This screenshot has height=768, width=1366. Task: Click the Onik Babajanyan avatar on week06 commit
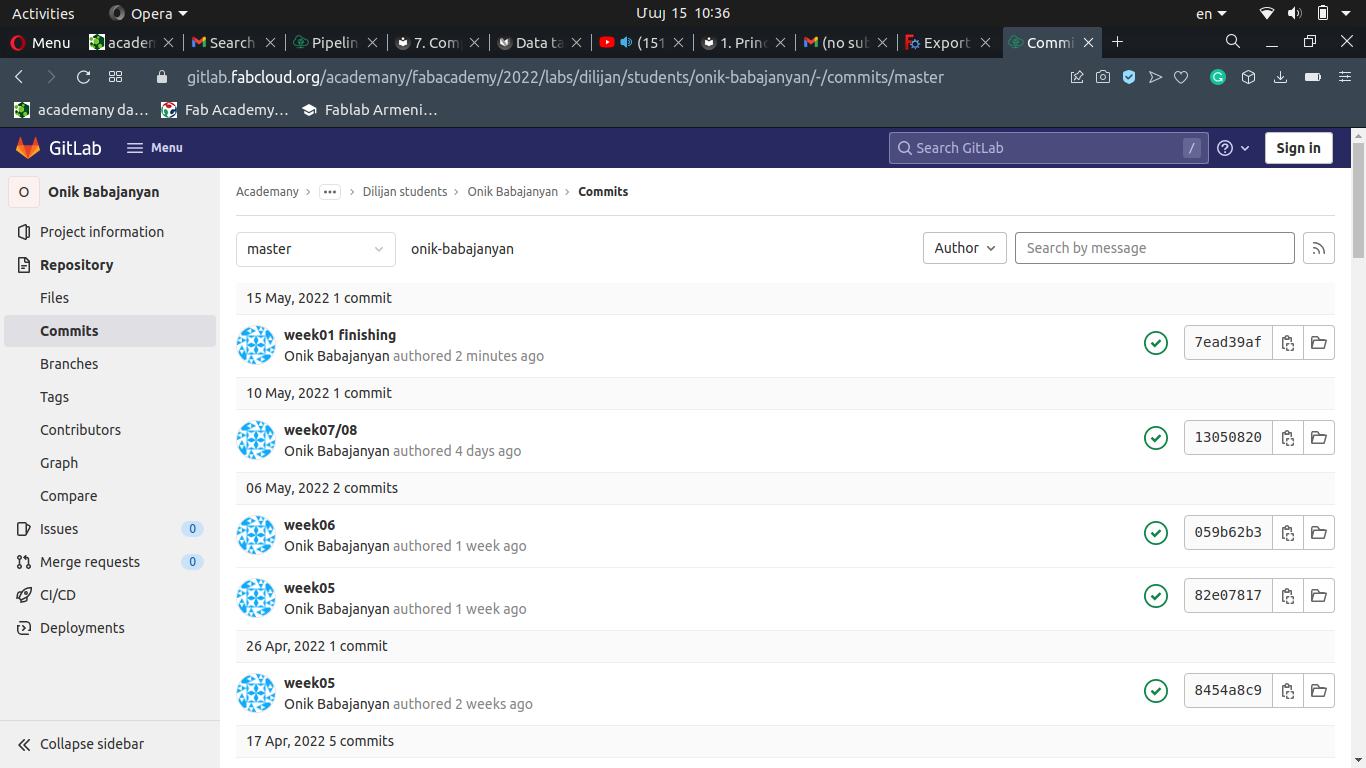pos(256,535)
